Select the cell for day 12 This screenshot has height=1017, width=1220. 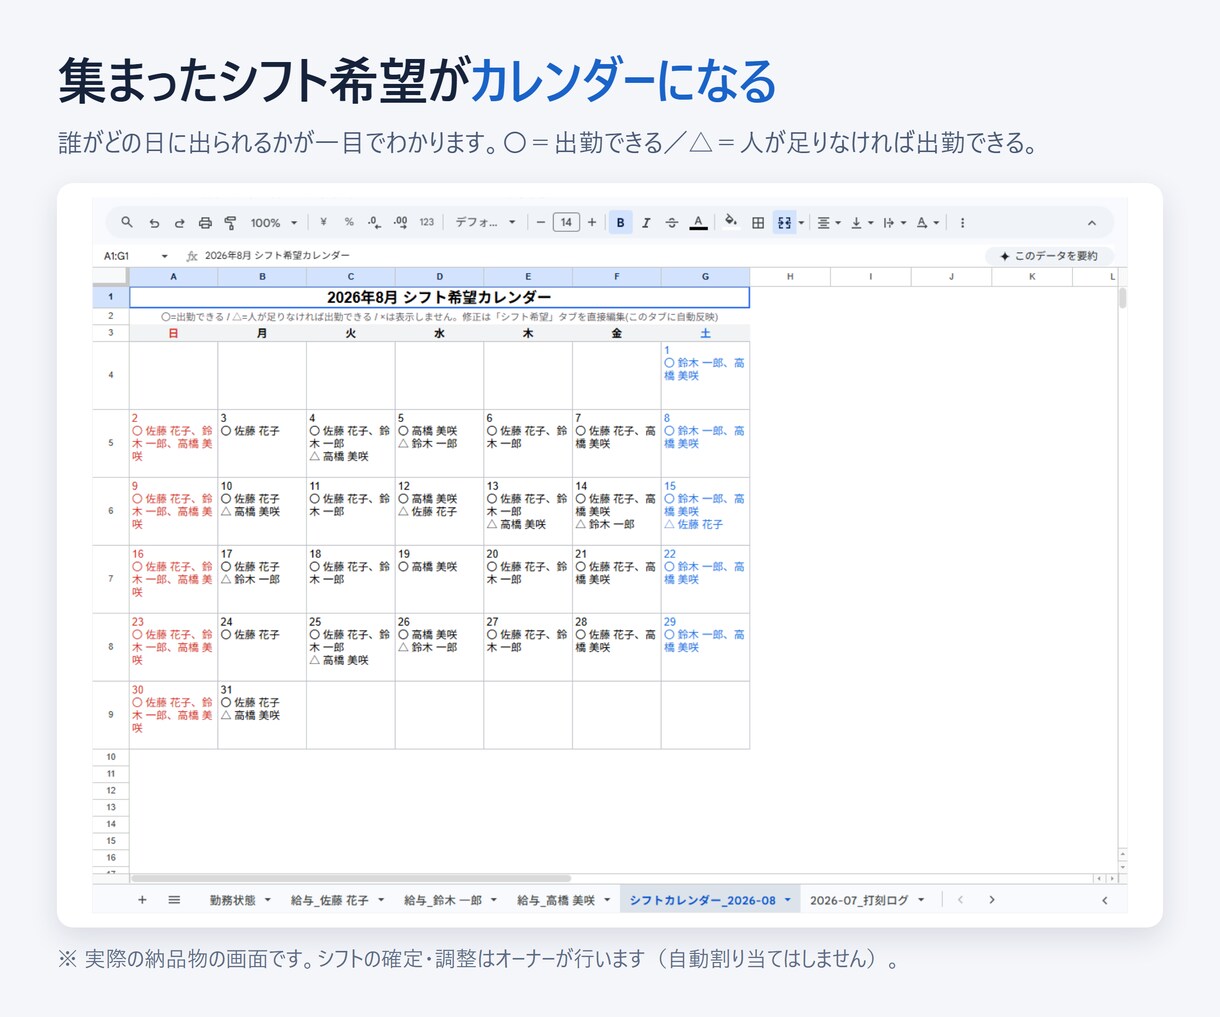pos(439,511)
